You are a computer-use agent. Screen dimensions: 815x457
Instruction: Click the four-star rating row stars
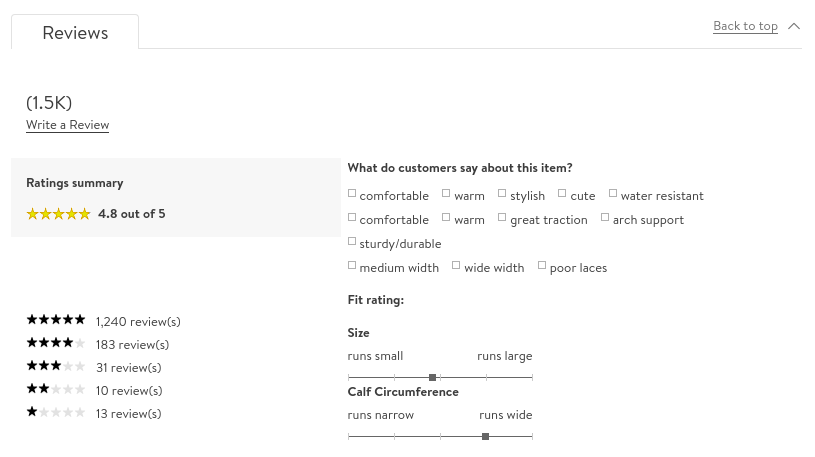56,343
